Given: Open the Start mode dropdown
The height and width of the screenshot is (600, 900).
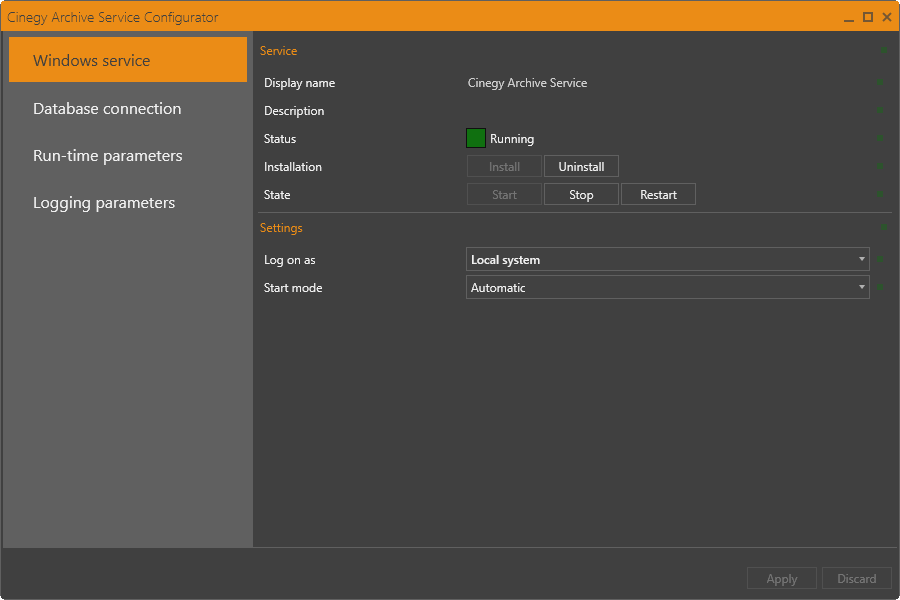Looking at the screenshot, I should (x=668, y=288).
